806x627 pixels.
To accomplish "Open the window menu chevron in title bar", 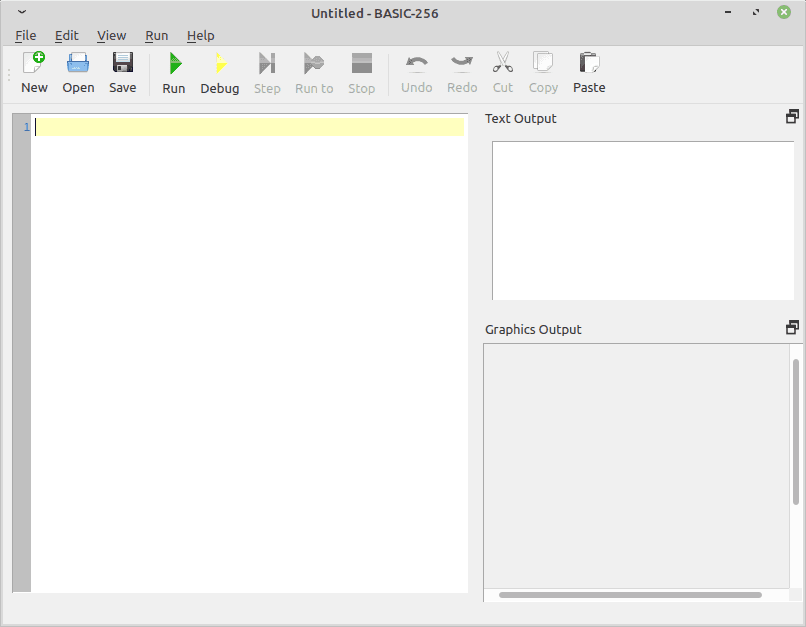I will point(22,12).
